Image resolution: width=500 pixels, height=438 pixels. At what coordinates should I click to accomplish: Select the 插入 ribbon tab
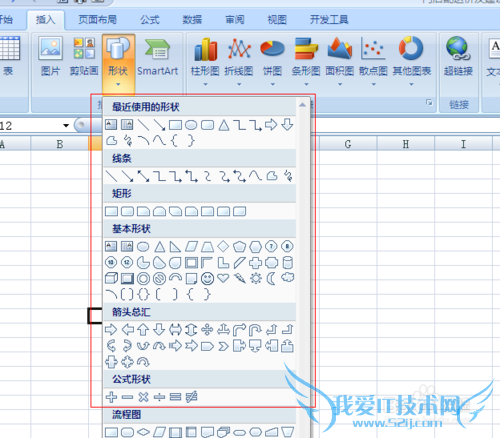tap(45, 20)
